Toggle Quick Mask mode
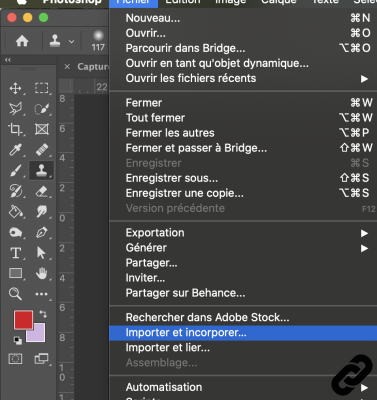Image resolution: width=377 pixels, height=400 pixels. click(15, 359)
